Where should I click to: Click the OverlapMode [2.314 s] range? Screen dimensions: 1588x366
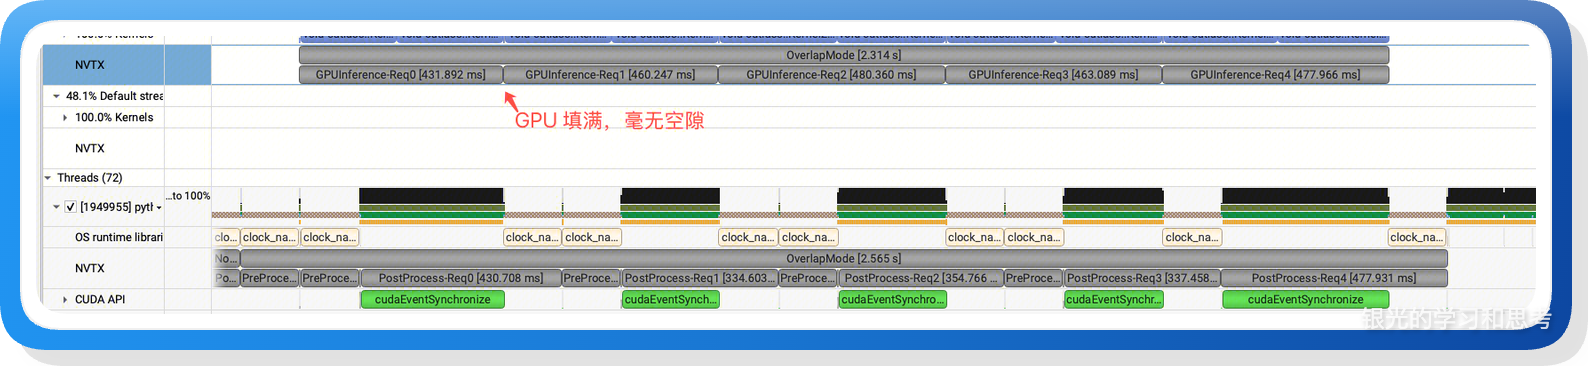click(844, 55)
